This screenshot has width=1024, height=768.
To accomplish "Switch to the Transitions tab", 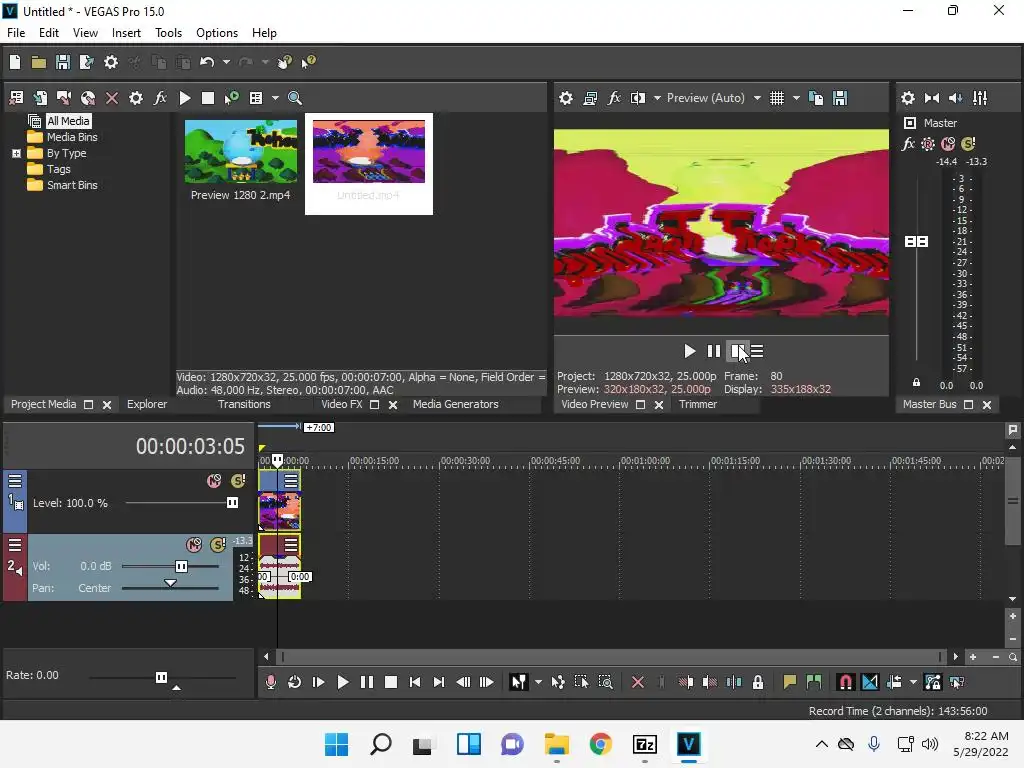I will coord(244,404).
